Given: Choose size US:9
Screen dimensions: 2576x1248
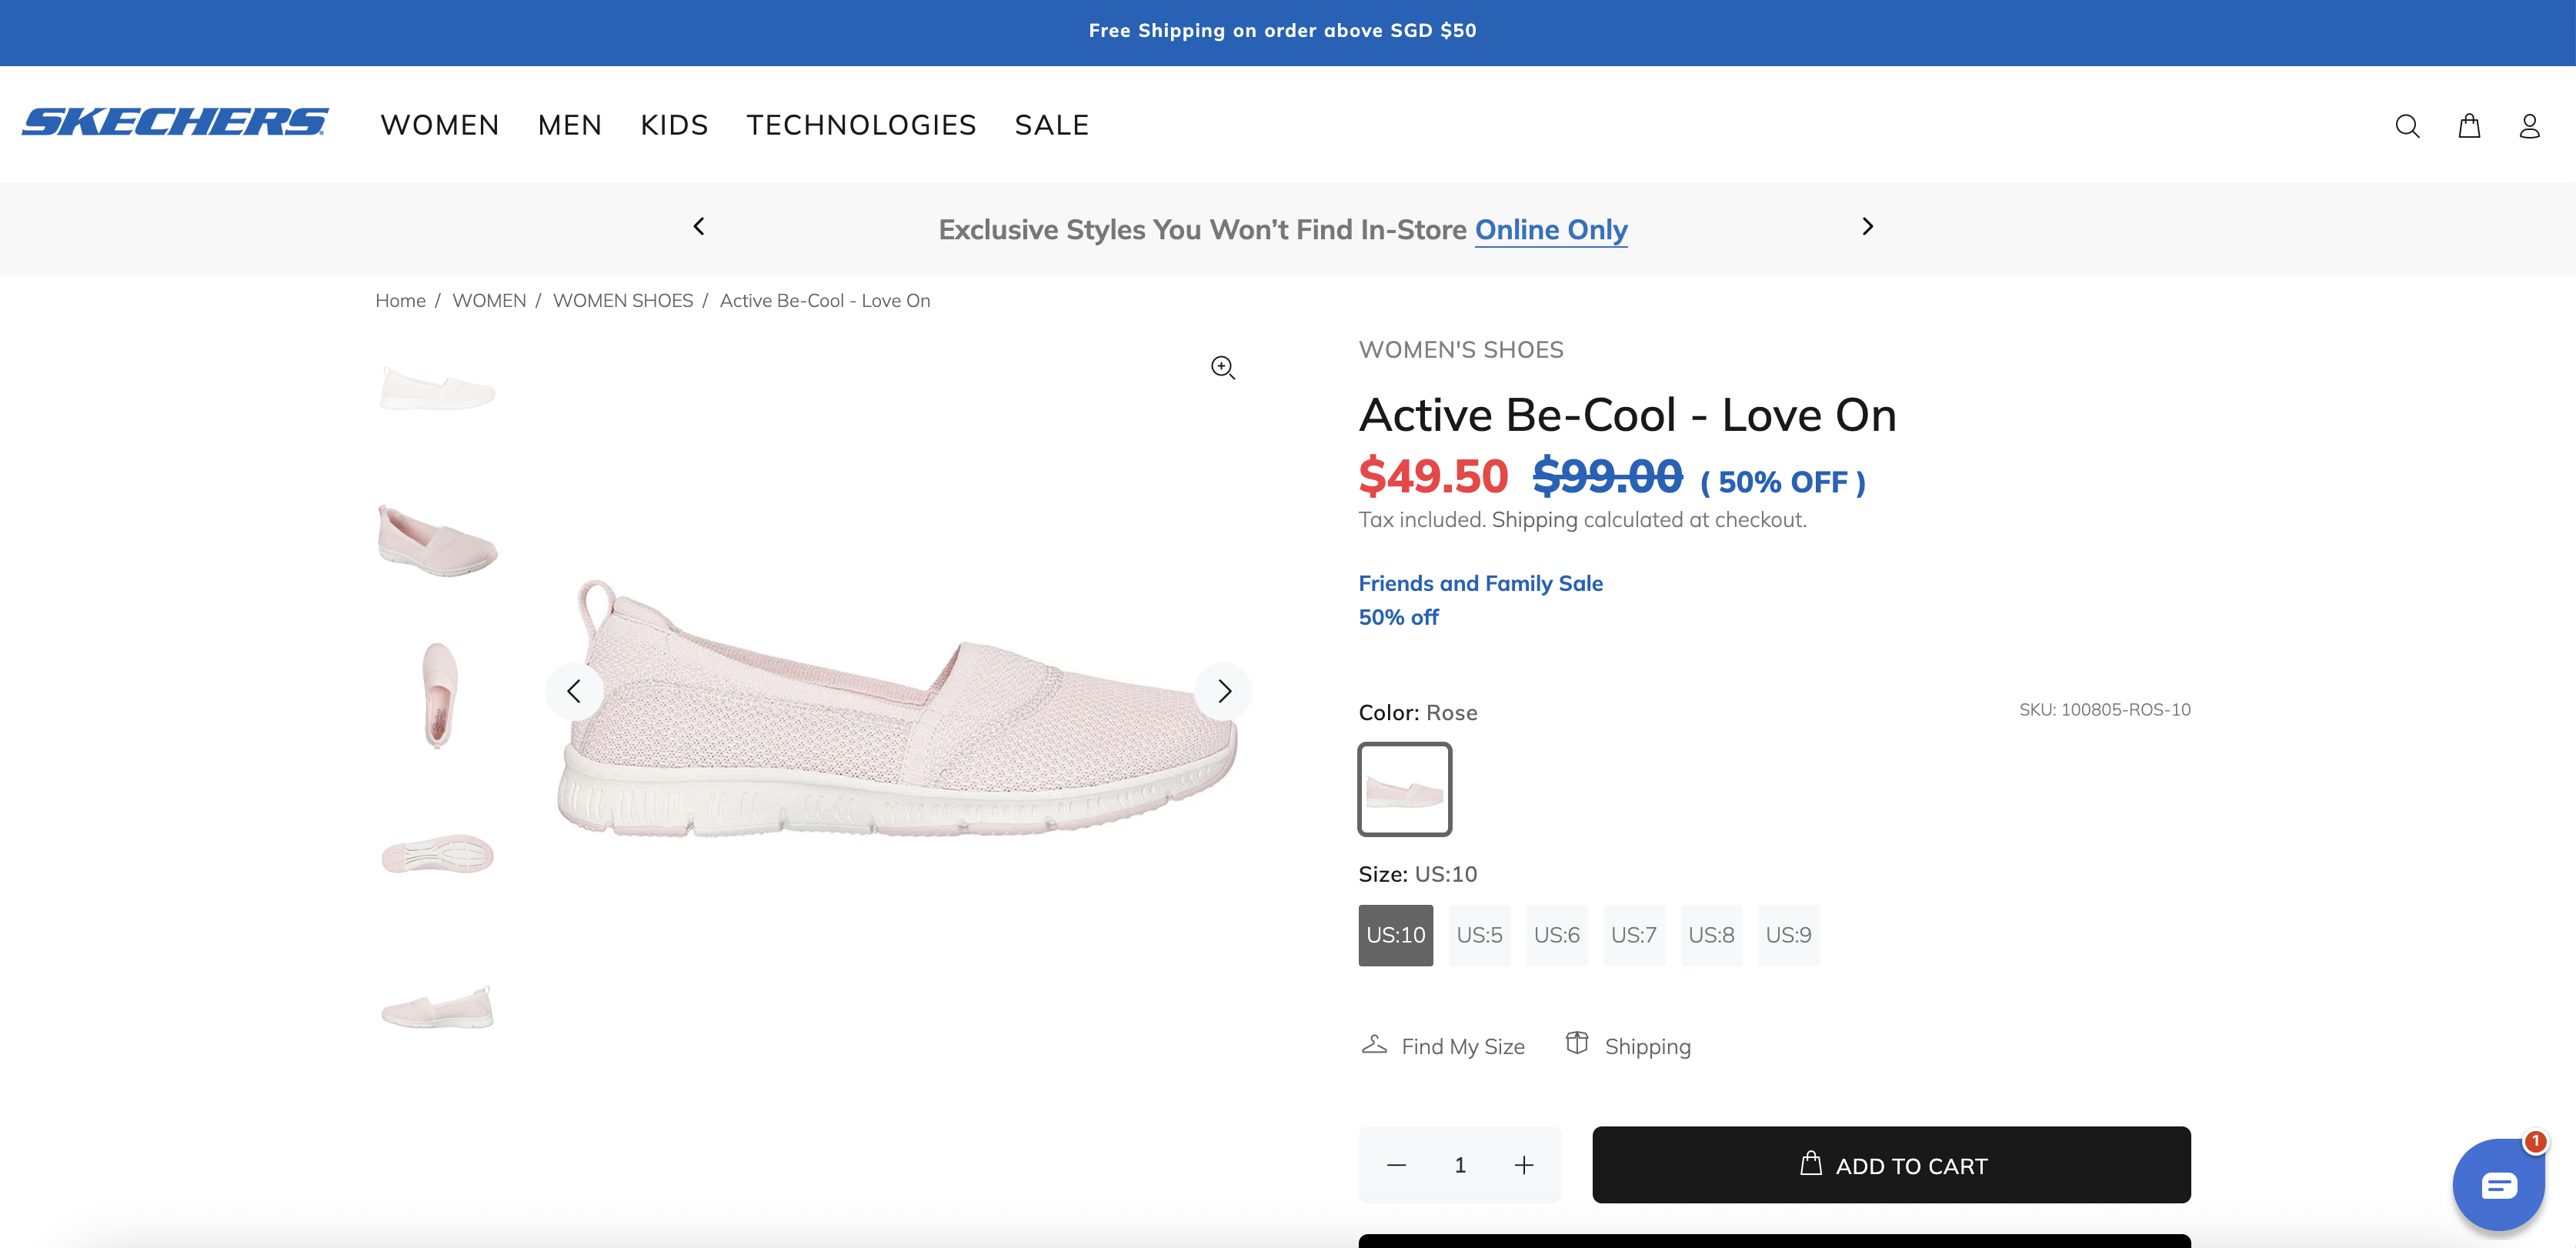Looking at the screenshot, I should coord(1787,935).
